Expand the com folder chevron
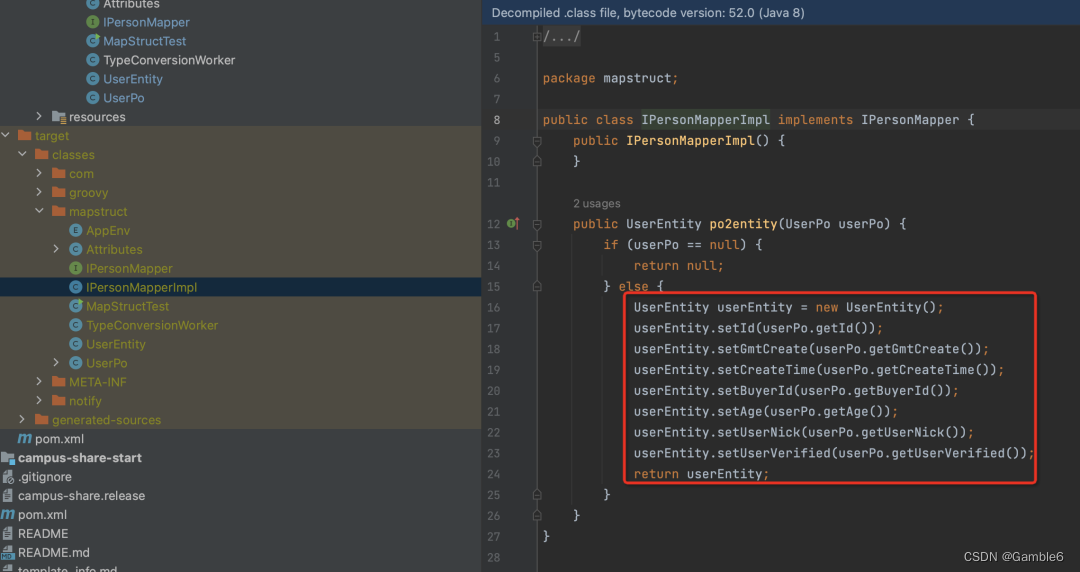1080x572 pixels. click(x=39, y=174)
